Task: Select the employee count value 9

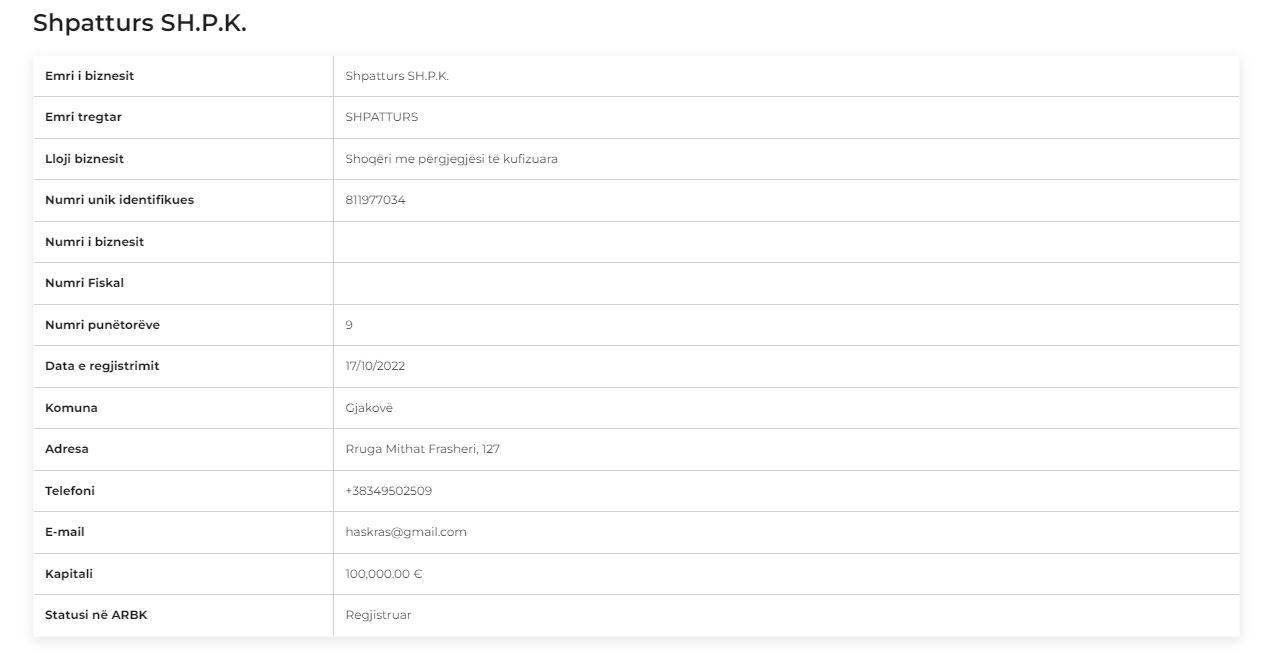Action: pos(349,325)
